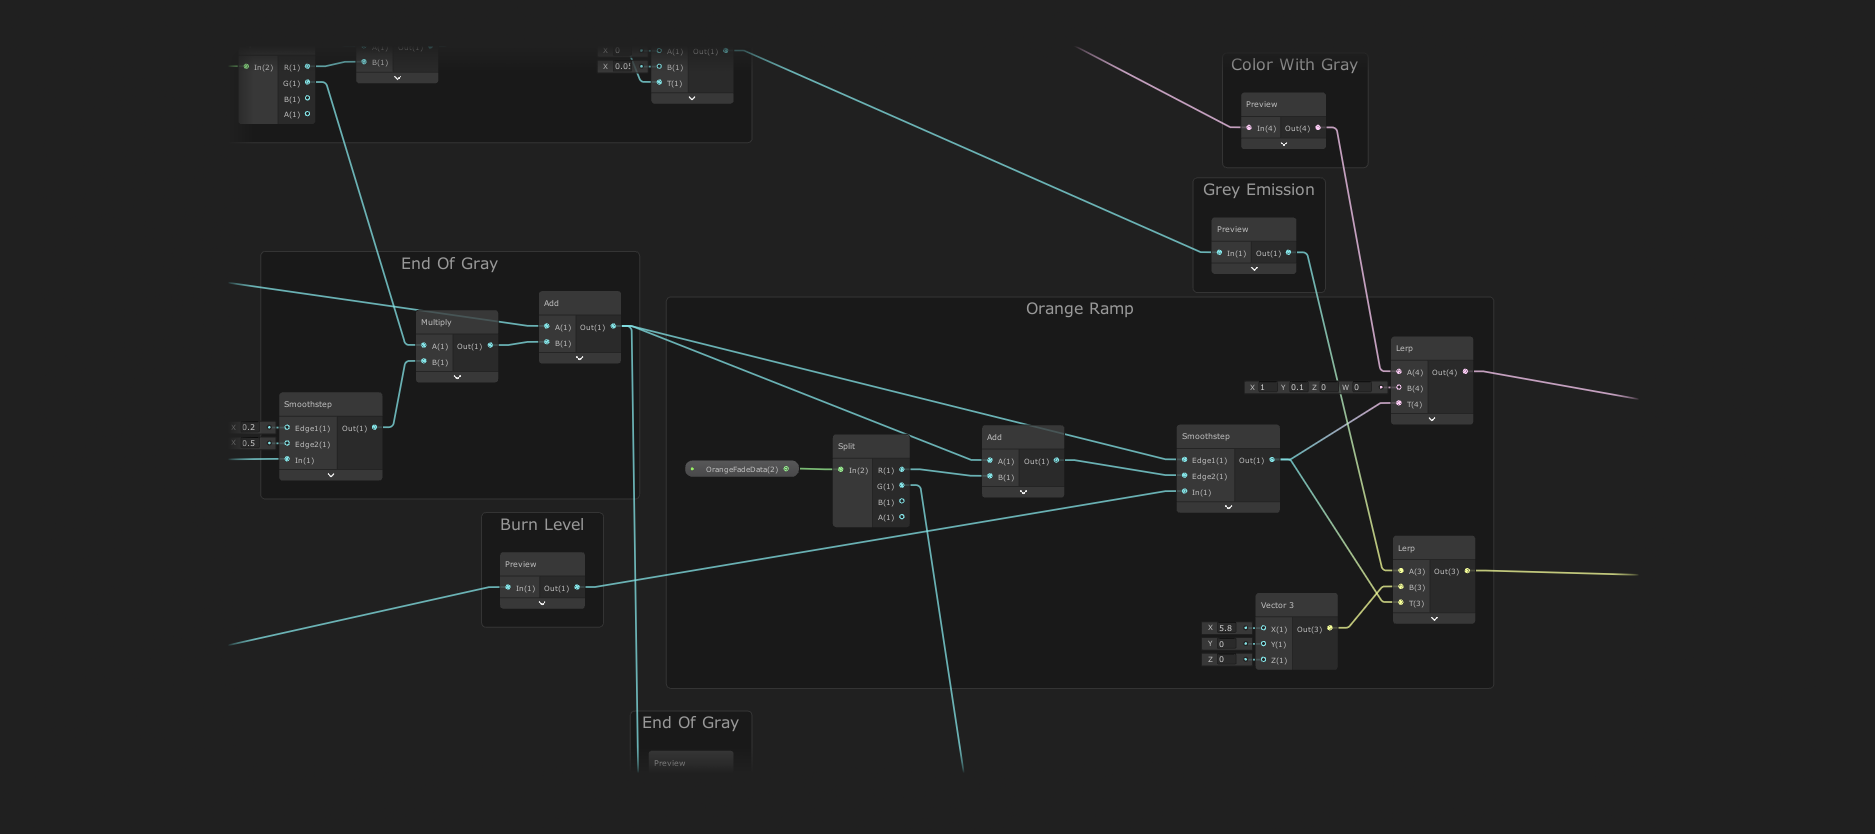
Task: Click the Vector 3 node's Out(3) port
Action: point(1329,628)
